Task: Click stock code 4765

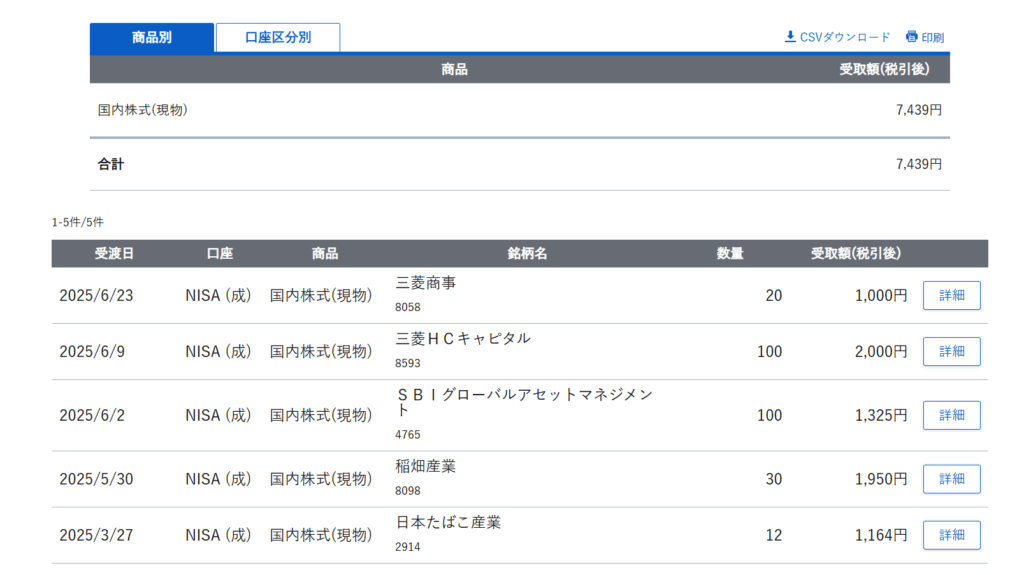Action: [x=408, y=435]
